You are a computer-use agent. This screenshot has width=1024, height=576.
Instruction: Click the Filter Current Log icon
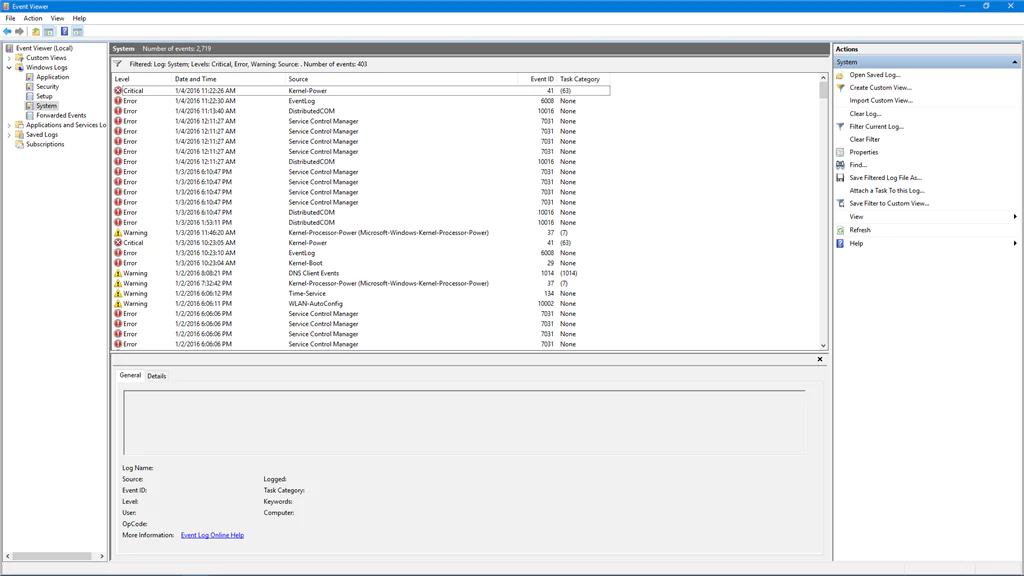coord(840,126)
